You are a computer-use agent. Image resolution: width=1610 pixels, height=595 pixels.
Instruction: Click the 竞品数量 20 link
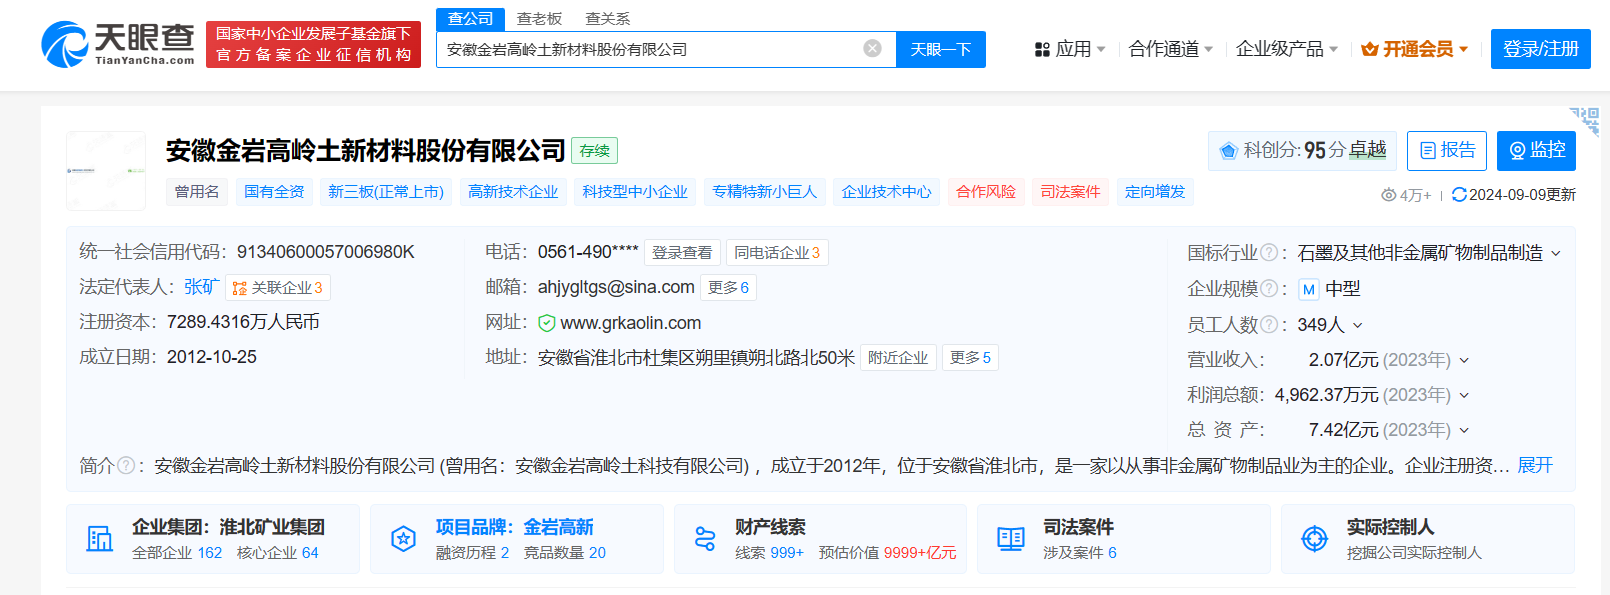[x=565, y=553]
